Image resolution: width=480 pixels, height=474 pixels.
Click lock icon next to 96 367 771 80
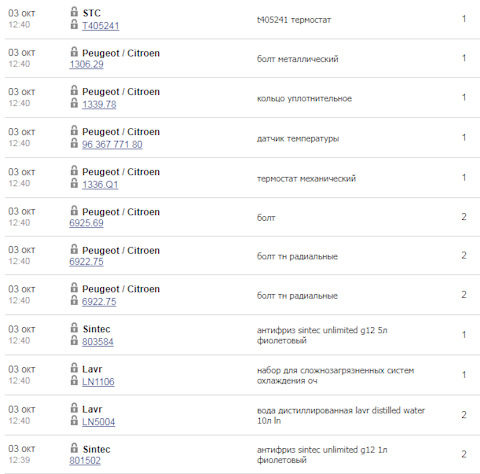74,143
